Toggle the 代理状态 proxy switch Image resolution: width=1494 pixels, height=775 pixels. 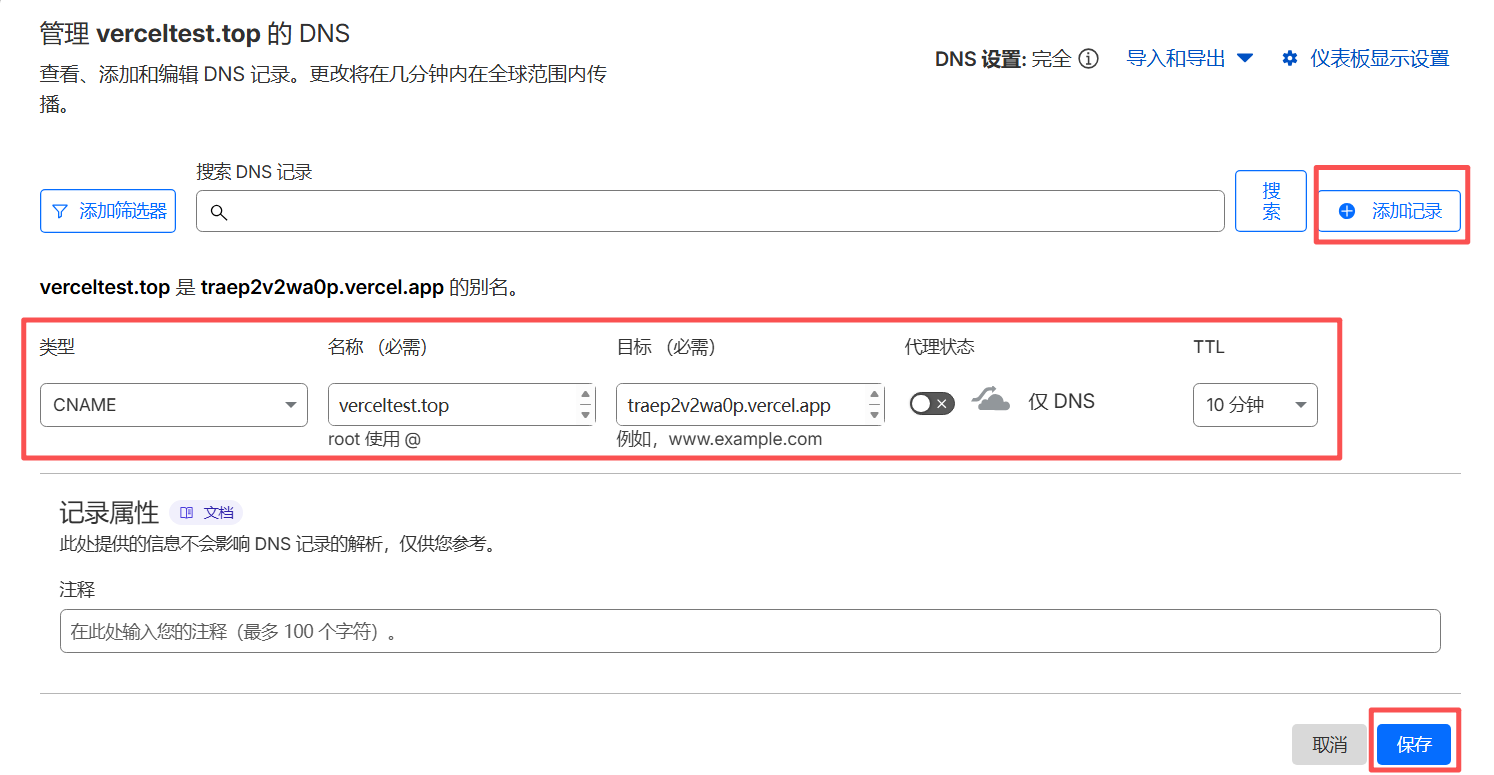pos(932,403)
